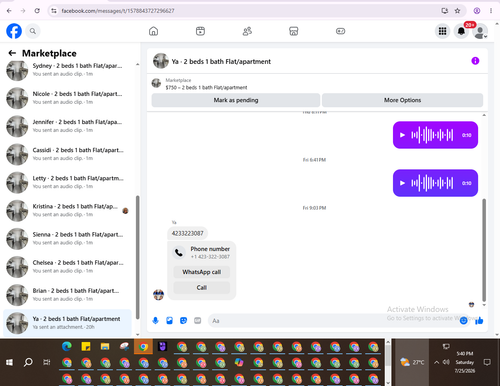Image resolution: width=500 pixels, height=386 pixels.
Task: Open Windows taskbar search
Action: coord(28,362)
